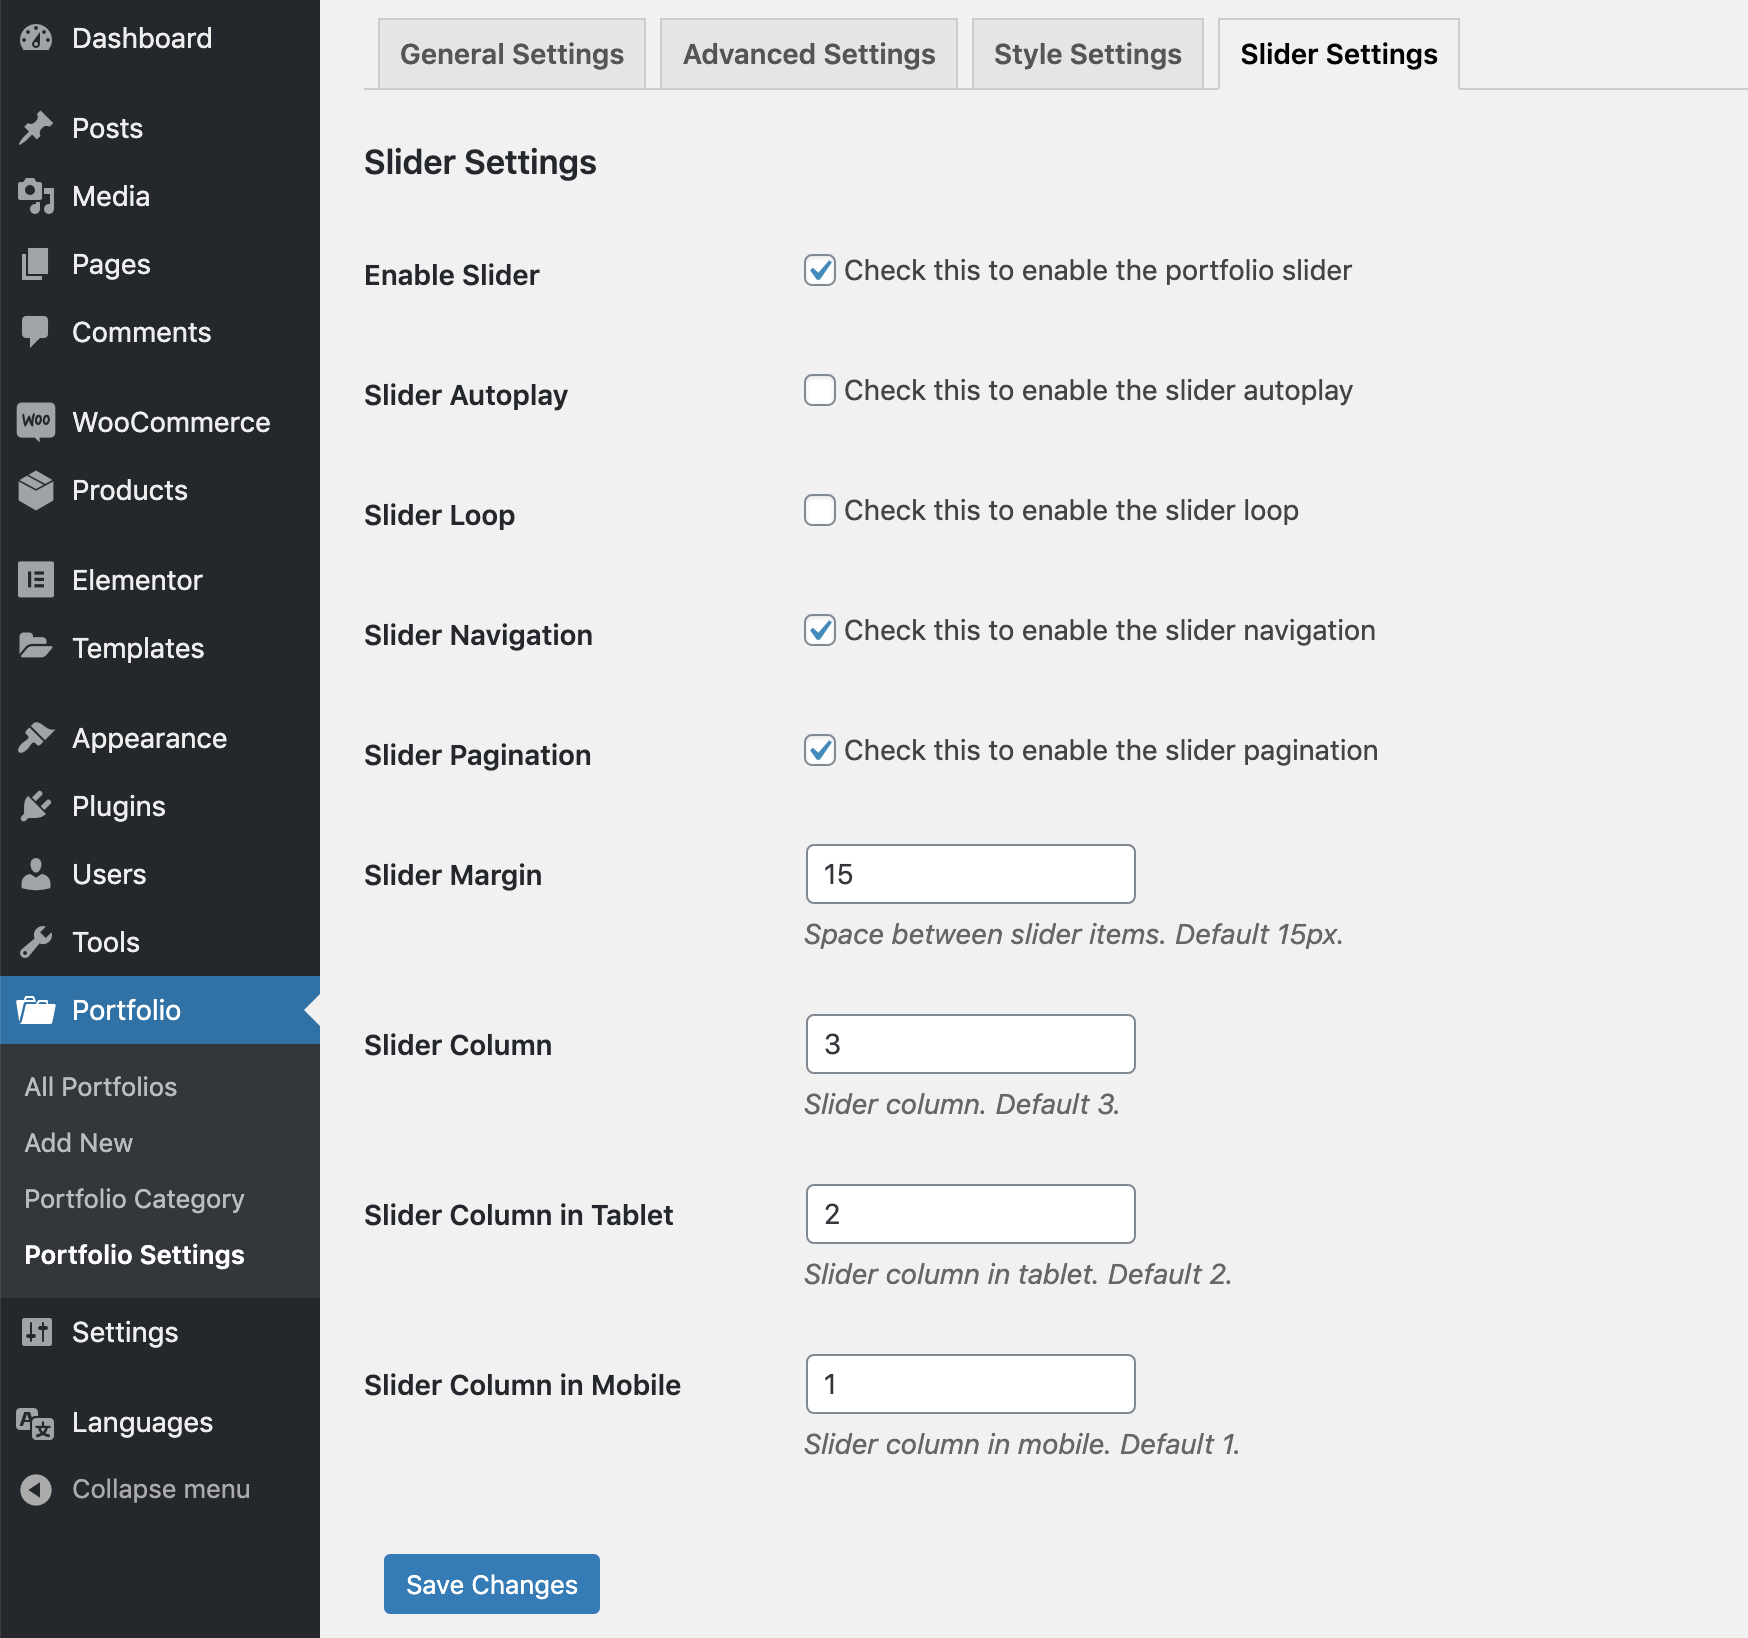Screen dimensions: 1748x1638
Task: Open the Templates menu text
Action: pyautogui.click(x=138, y=648)
